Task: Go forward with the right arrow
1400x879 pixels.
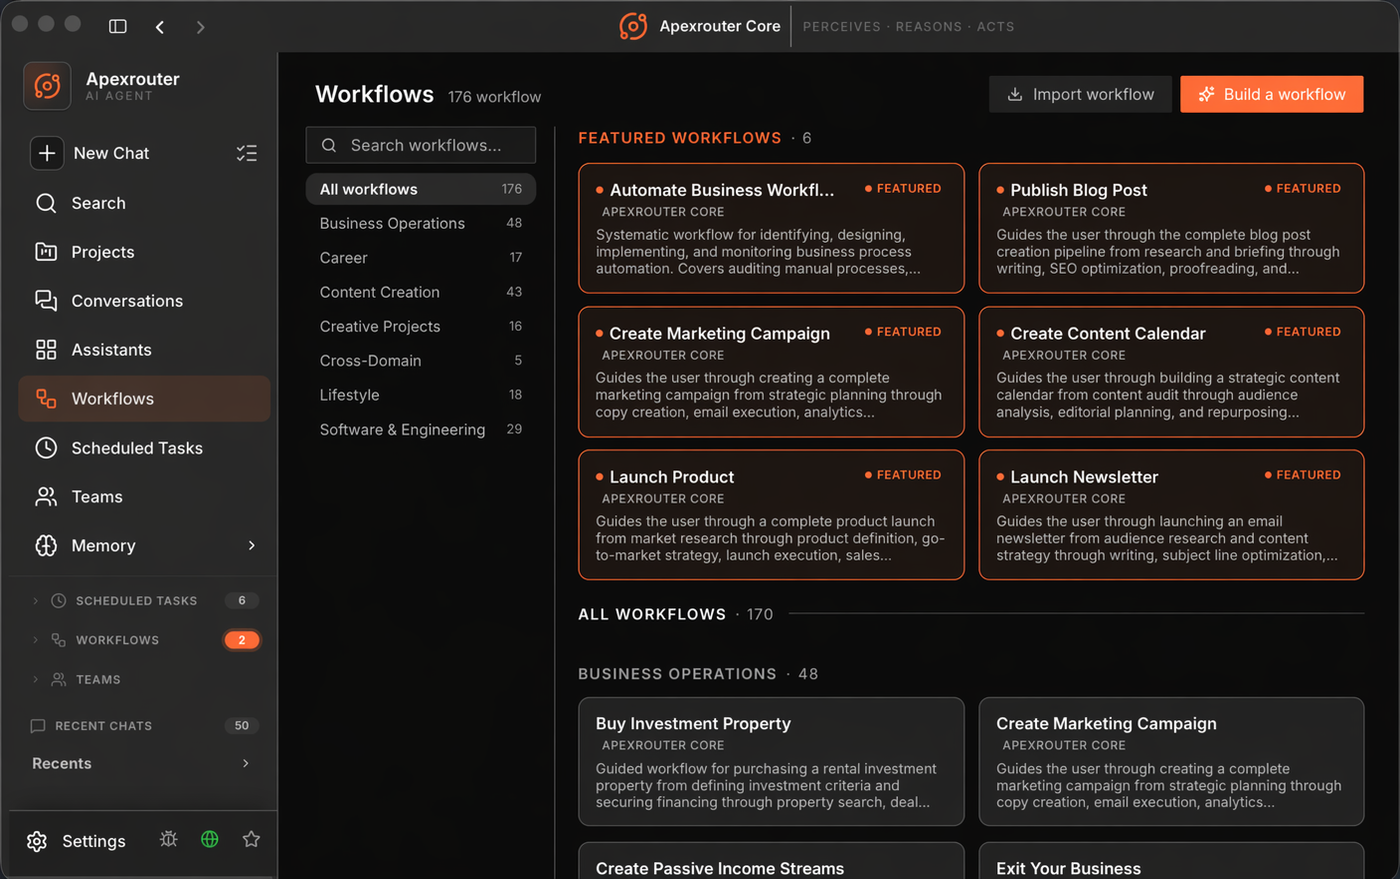Action: point(200,27)
